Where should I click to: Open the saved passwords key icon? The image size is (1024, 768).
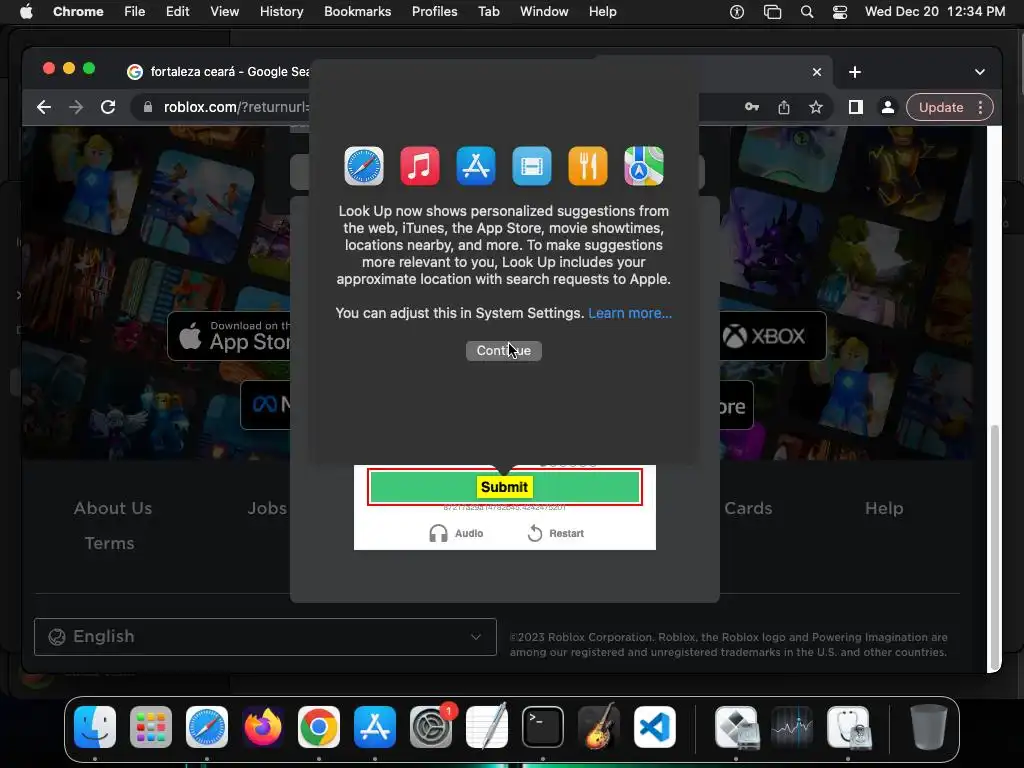tap(752, 107)
